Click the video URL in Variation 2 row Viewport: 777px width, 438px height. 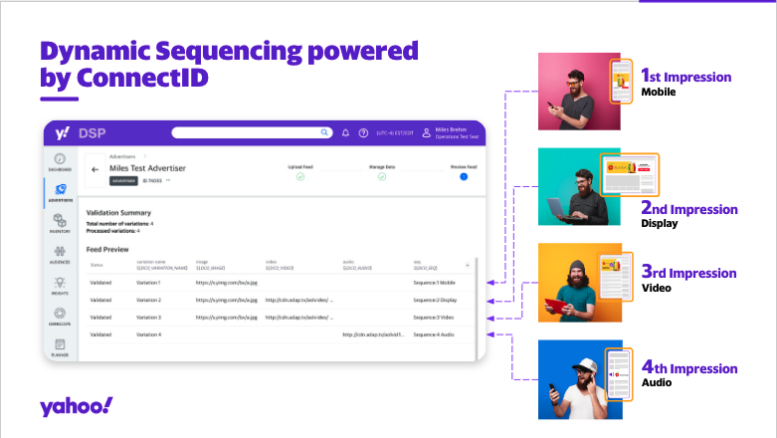coord(299,300)
